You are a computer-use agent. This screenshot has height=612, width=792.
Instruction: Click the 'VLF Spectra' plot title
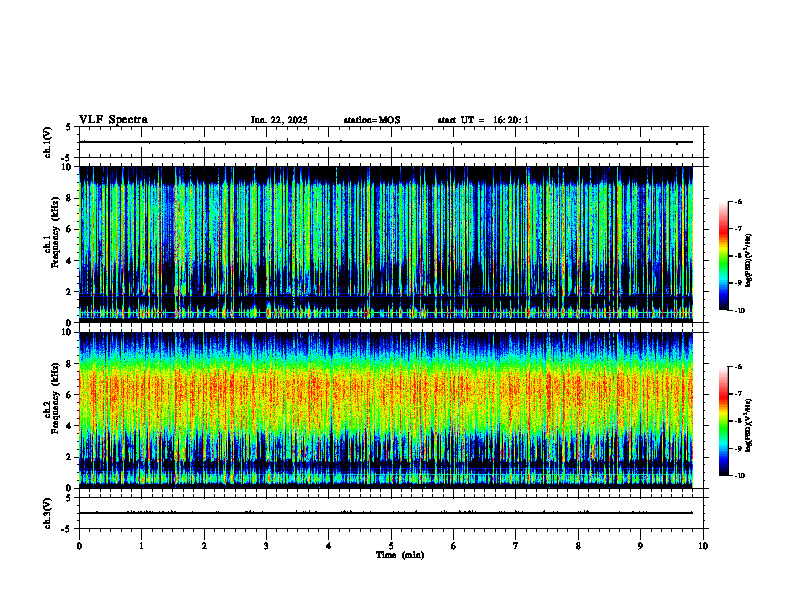pyautogui.click(x=113, y=120)
